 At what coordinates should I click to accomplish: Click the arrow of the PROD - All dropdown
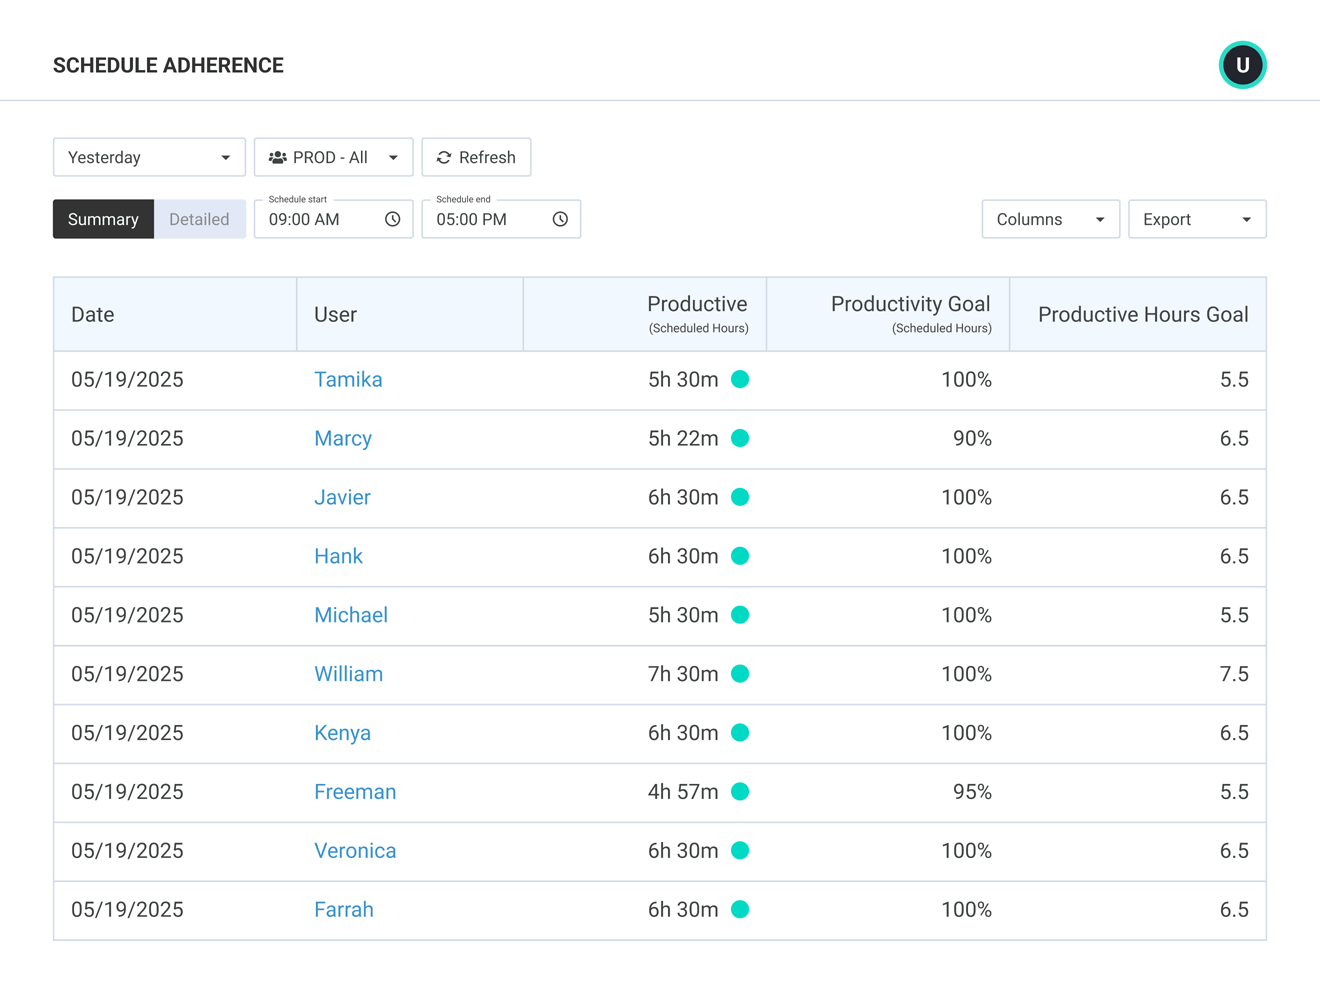(393, 158)
